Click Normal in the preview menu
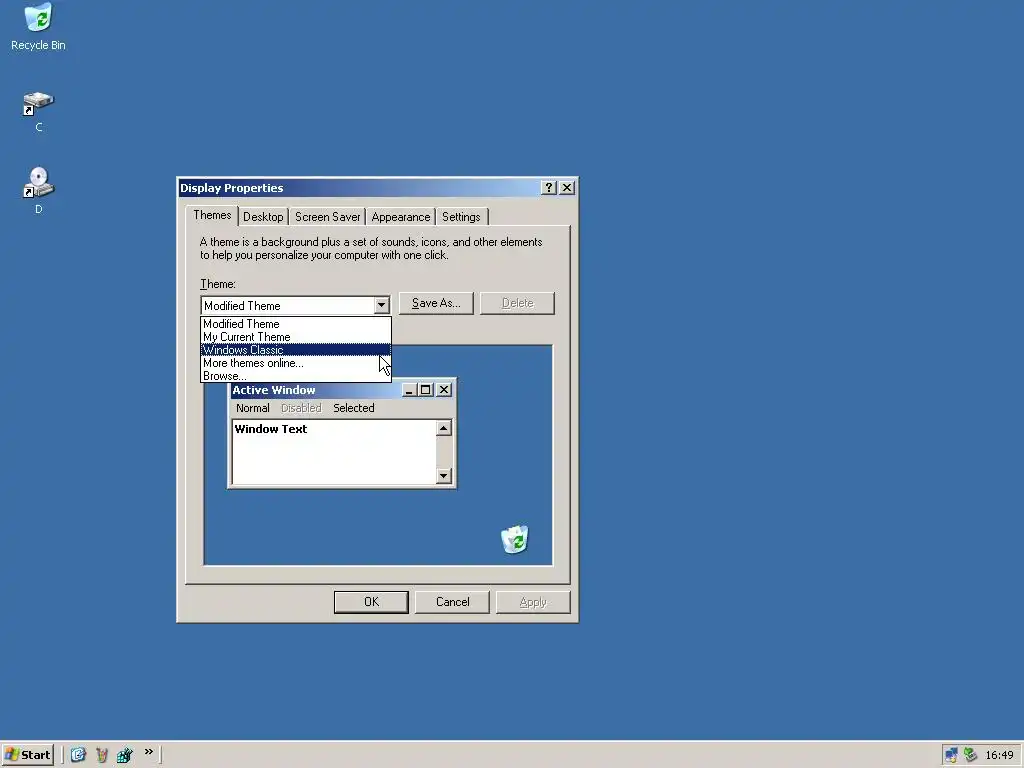The width and height of the screenshot is (1024, 768). (253, 408)
